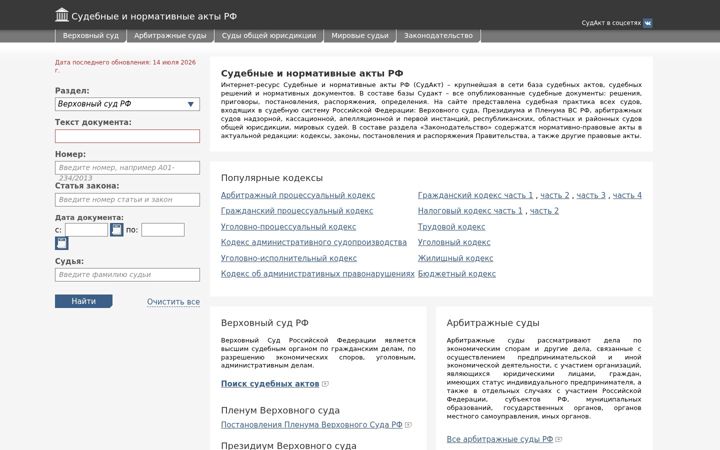Click the Поиск судебных актов link
Viewport: 720px width, 450px height.
[x=270, y=383]
